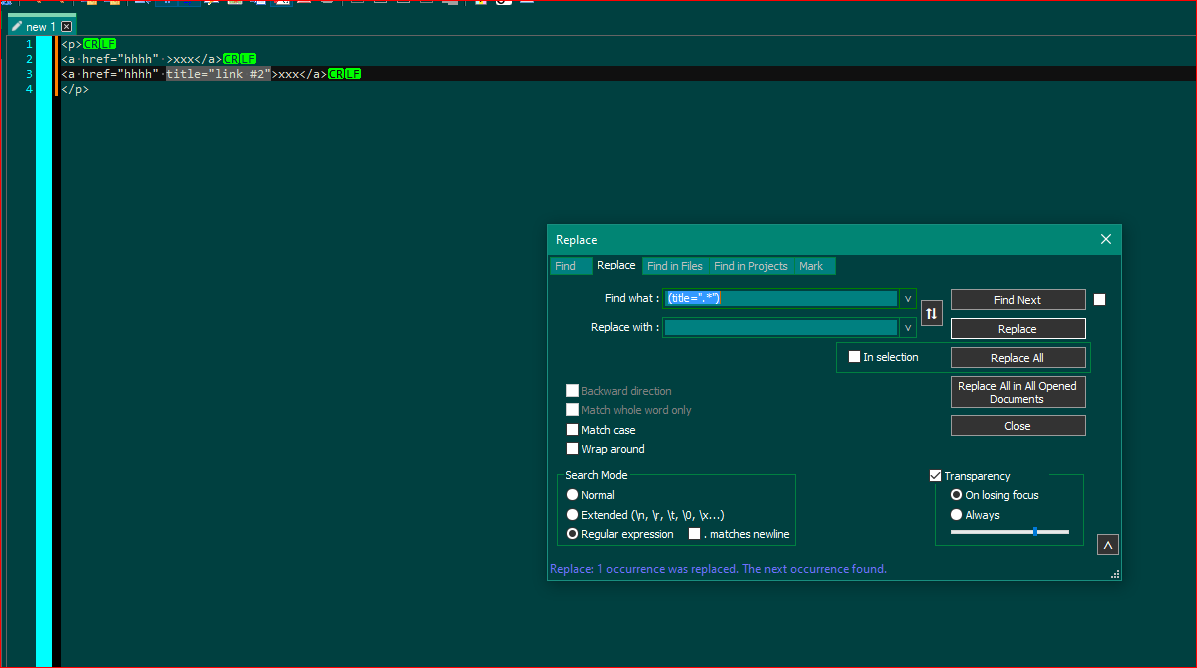Enable the In selection checkbox
This screenshot has height=668, width=1197.
point(854,357)
